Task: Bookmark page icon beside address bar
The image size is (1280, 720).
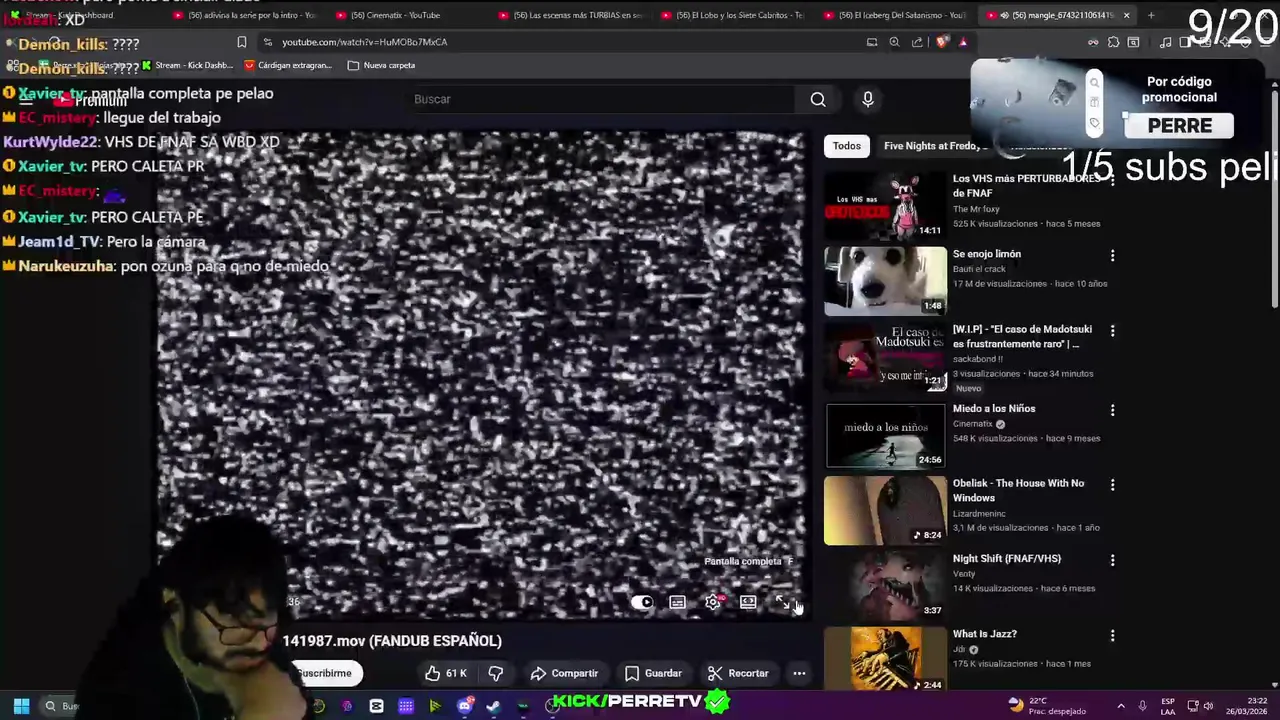Action: click(241, 42)
